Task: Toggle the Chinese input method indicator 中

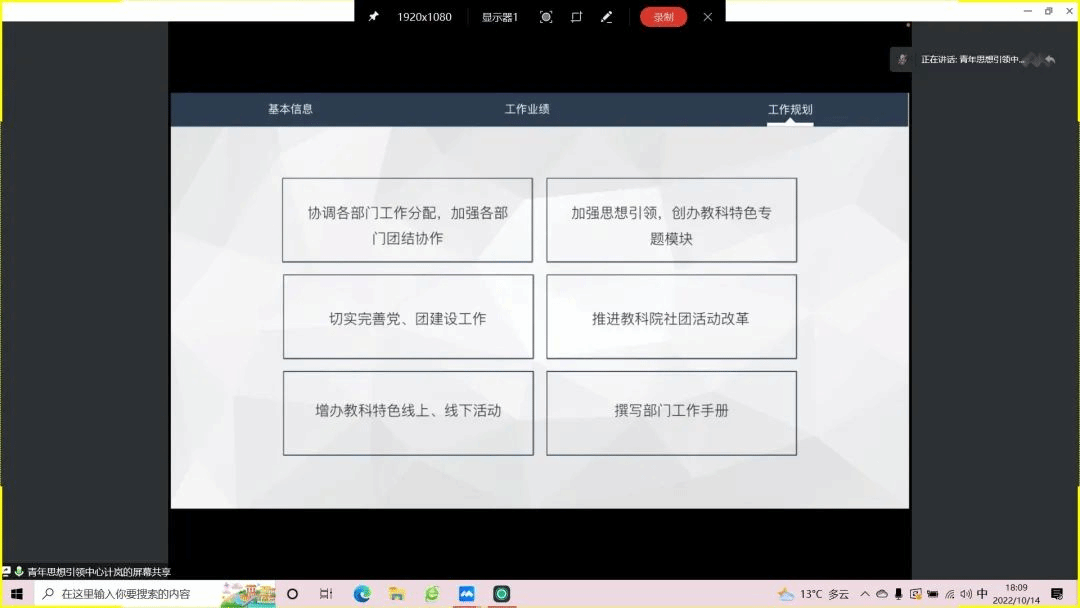Action: click(x=982, y=594)
